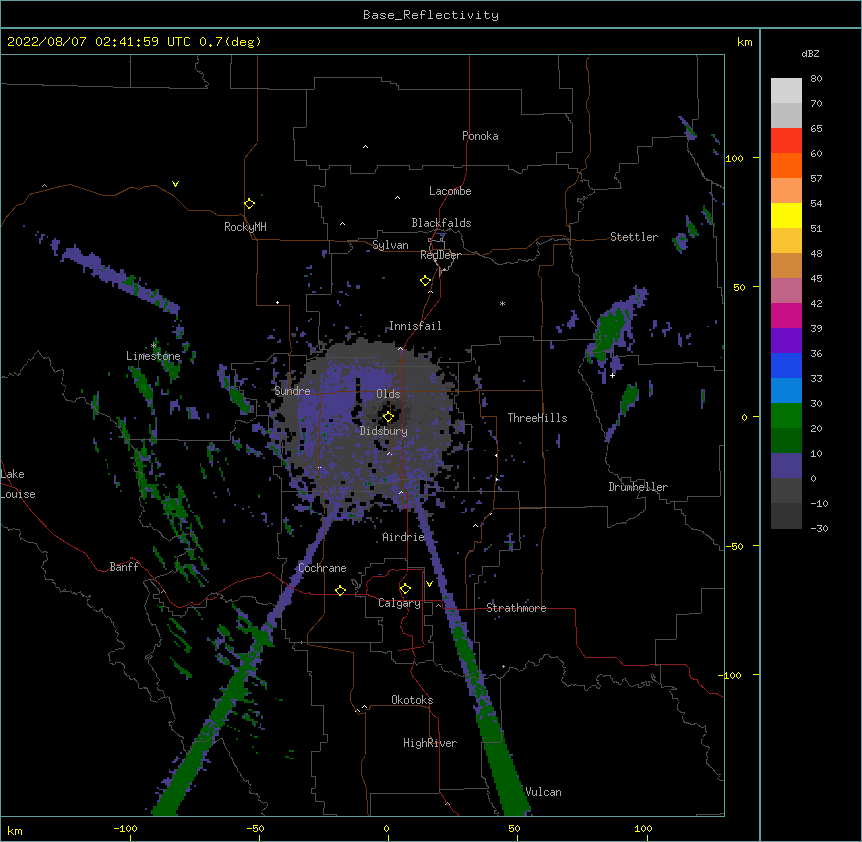
Task: Click the Blackfalds city label
Action: tap(441, 223)
